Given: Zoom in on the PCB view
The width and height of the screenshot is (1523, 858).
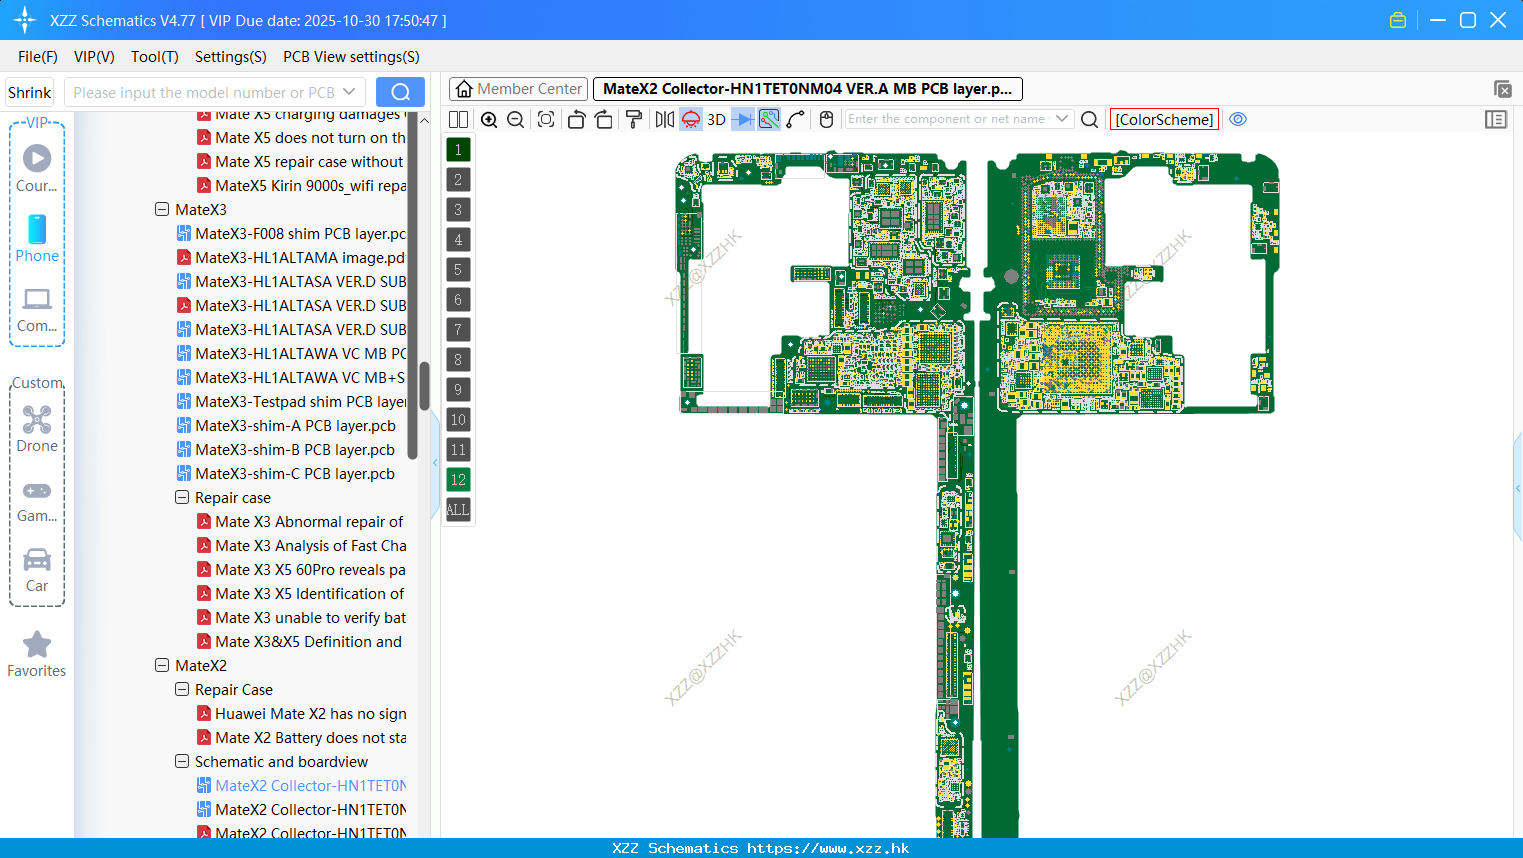Looking at the screenshot, I should tap(489, 119).
